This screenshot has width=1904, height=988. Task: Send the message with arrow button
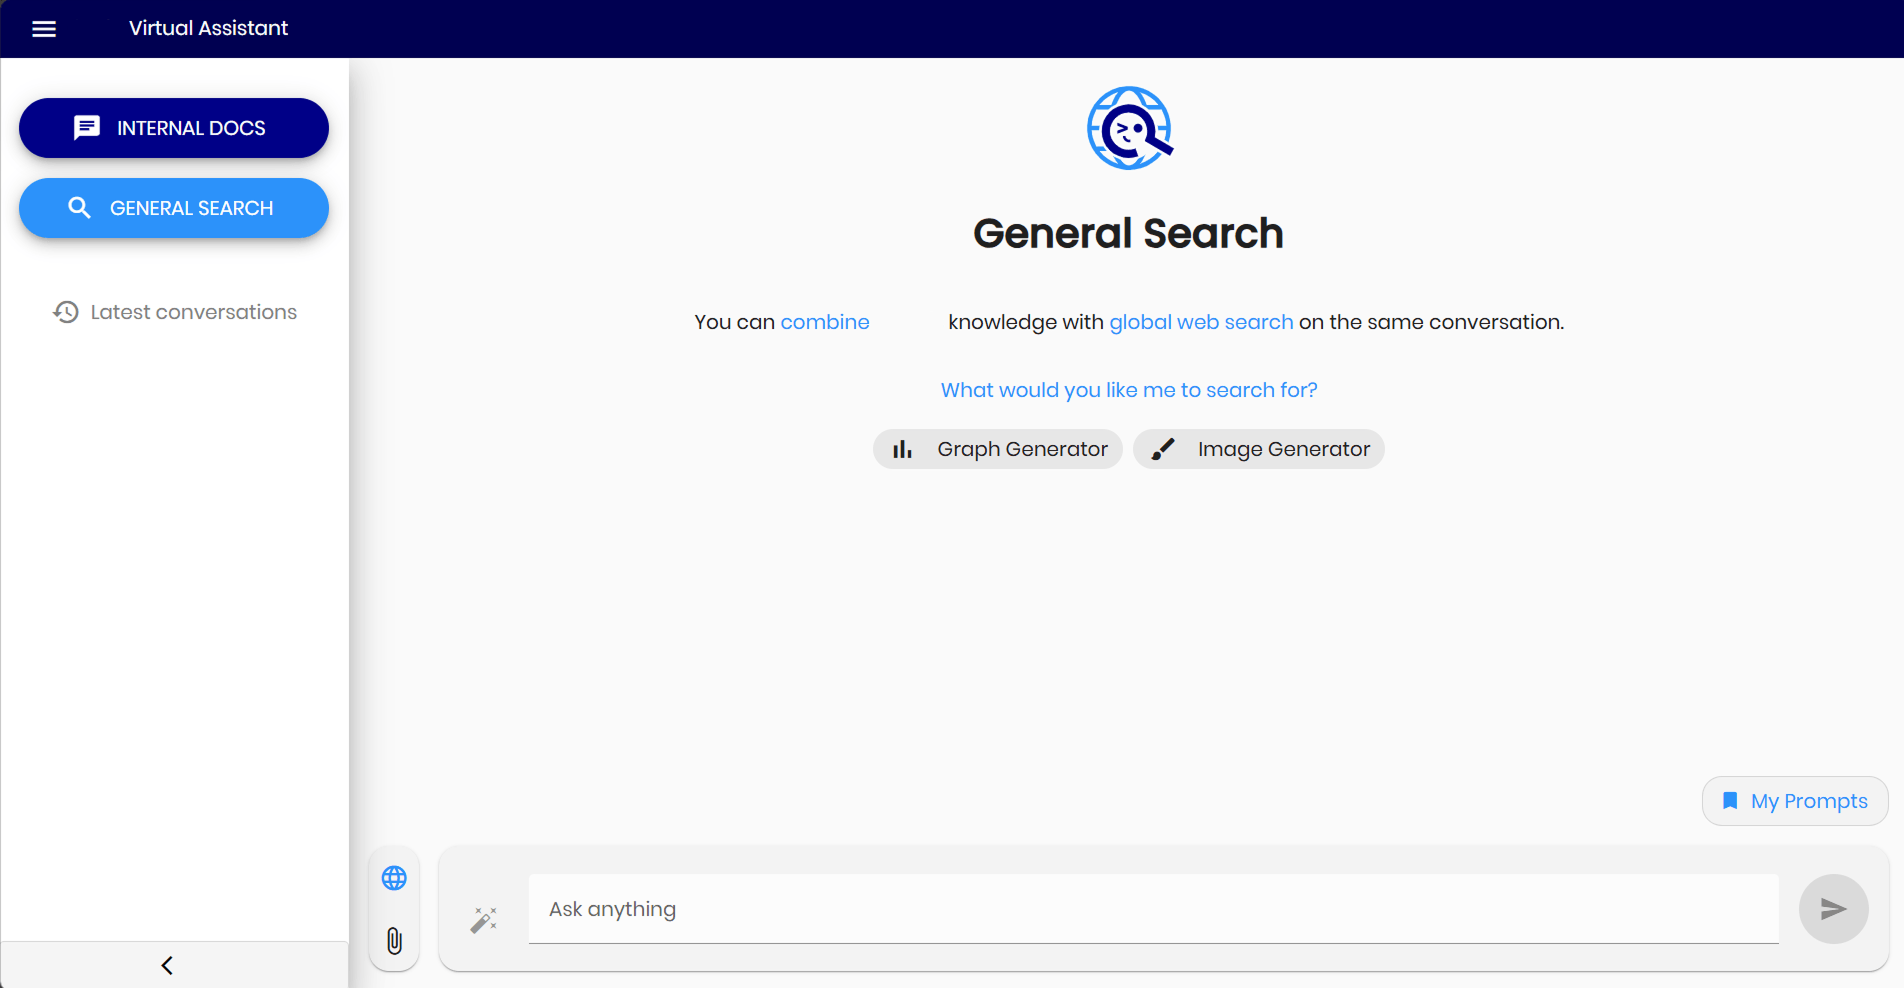coord(1833,909)
